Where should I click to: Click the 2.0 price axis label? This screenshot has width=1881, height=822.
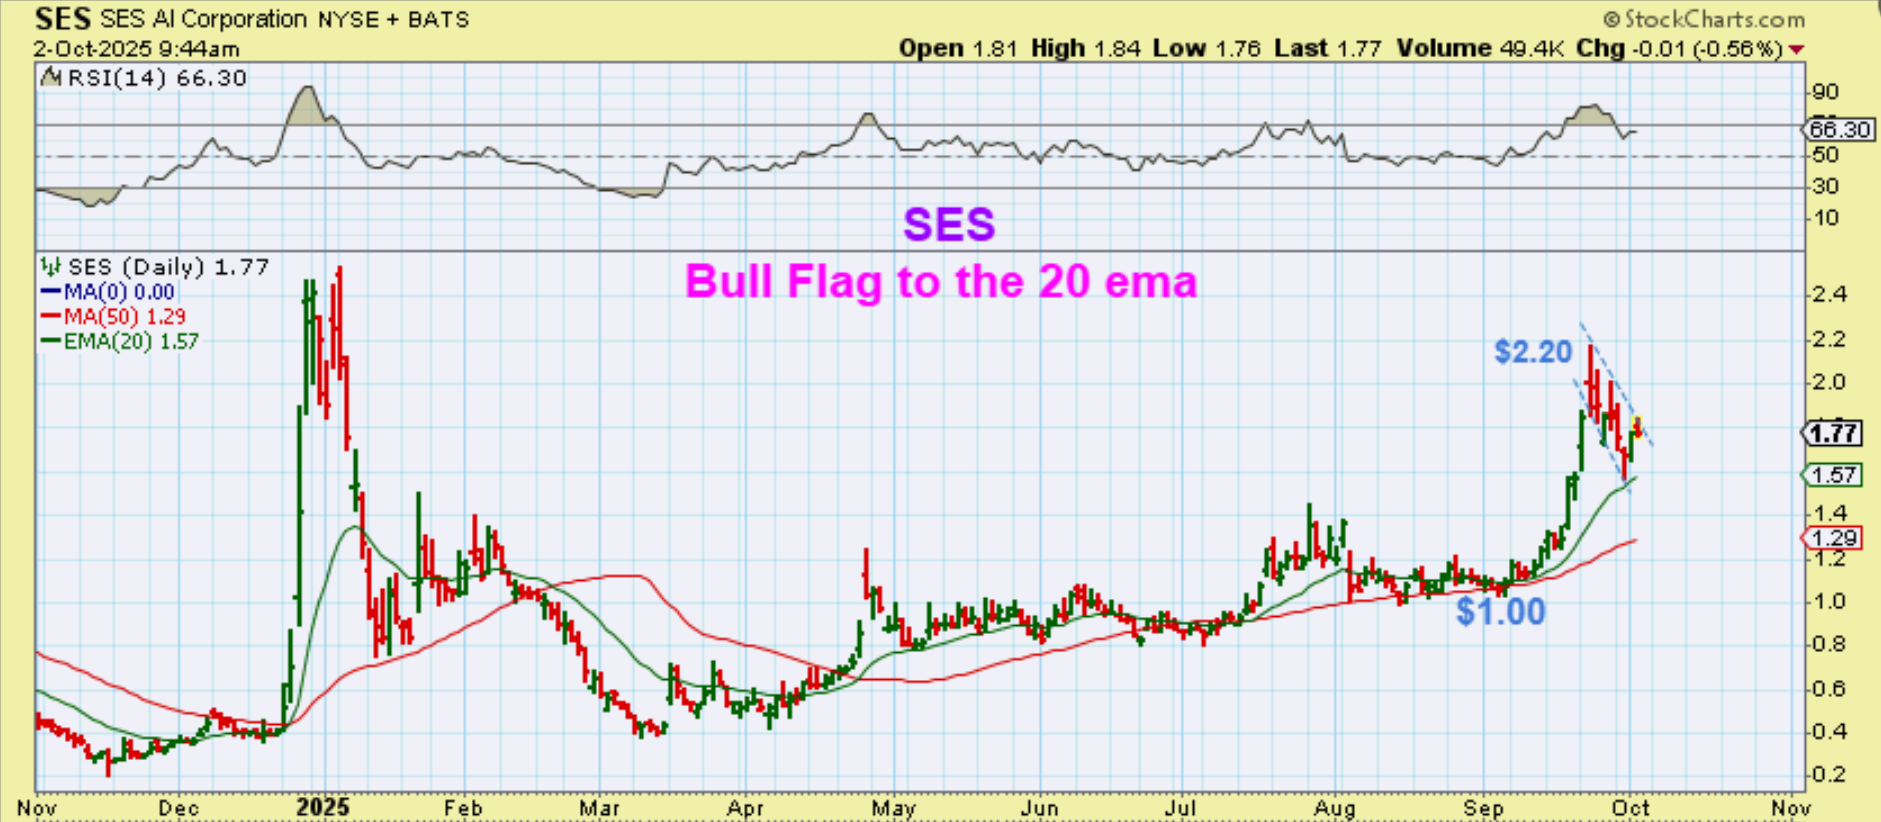click(x=1829, y=382)
